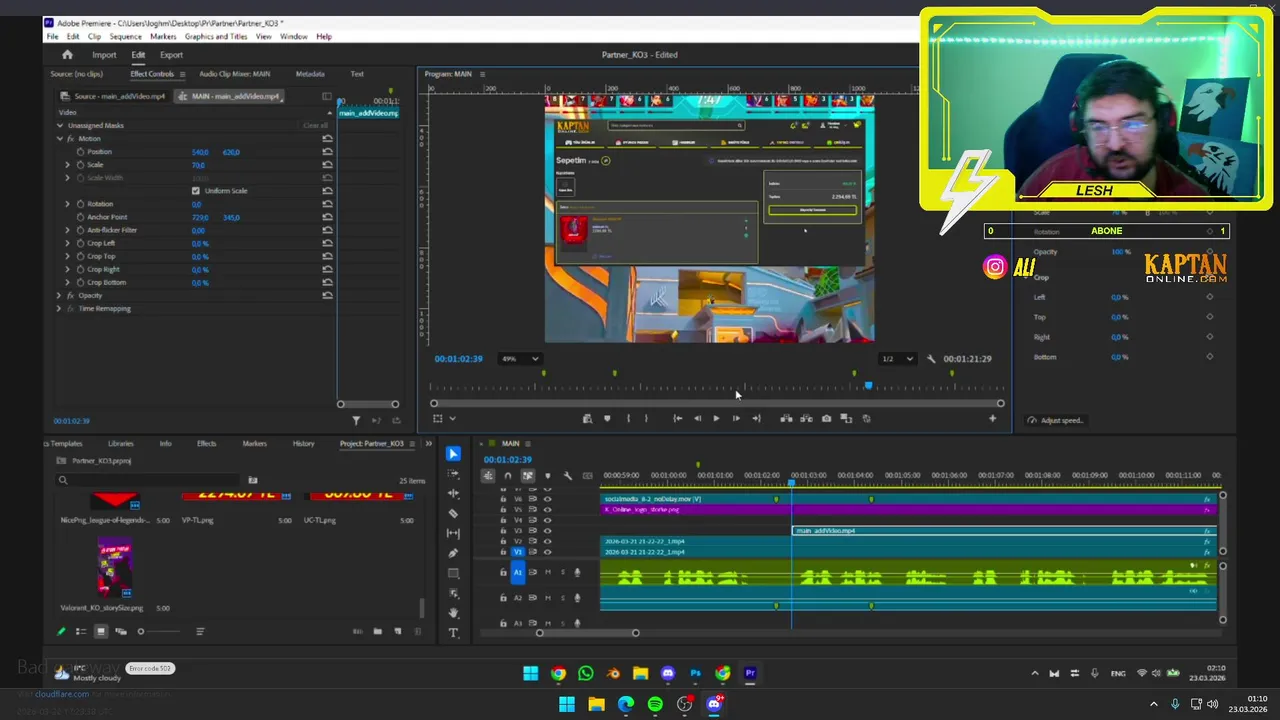
Task: Collapse the Unassigned Masks section
Action: [59, 126]
